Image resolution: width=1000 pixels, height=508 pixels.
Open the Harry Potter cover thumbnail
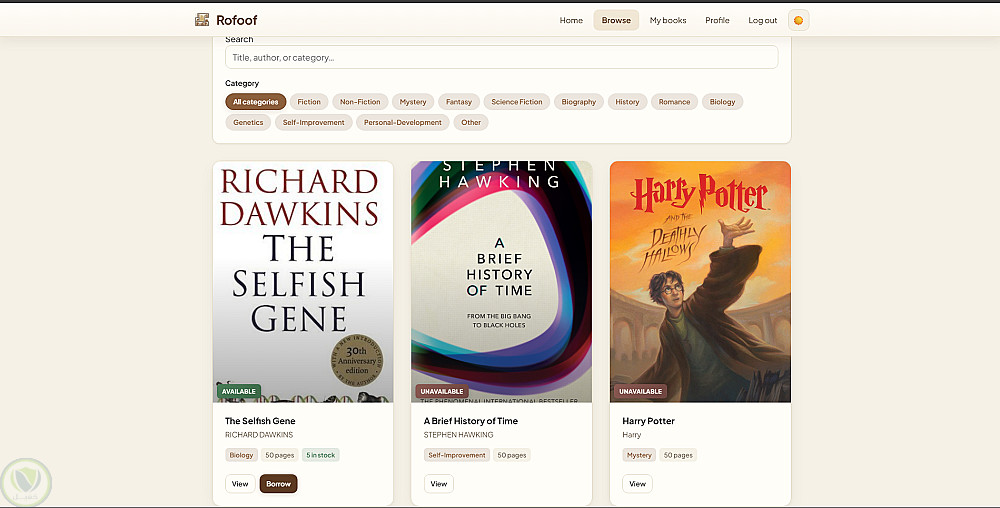point(700,281)
